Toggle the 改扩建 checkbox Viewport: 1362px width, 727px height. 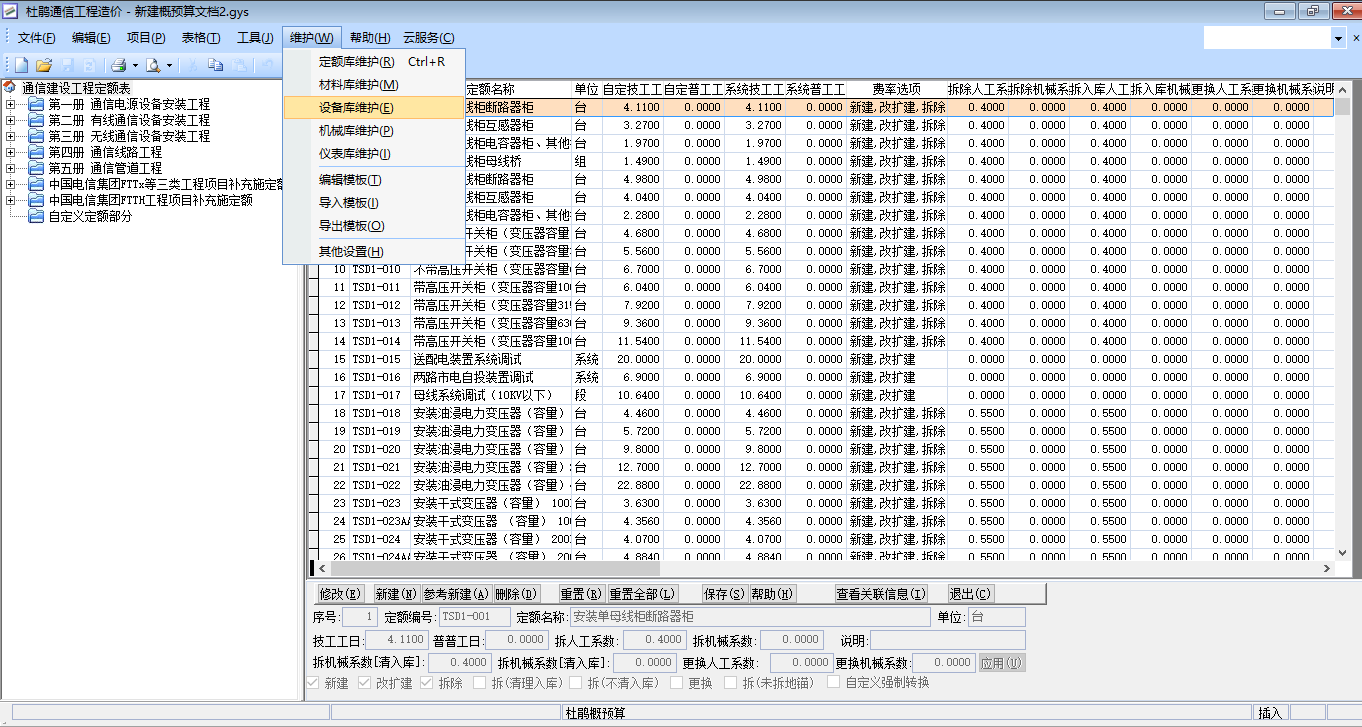click(x=363, y=683)
